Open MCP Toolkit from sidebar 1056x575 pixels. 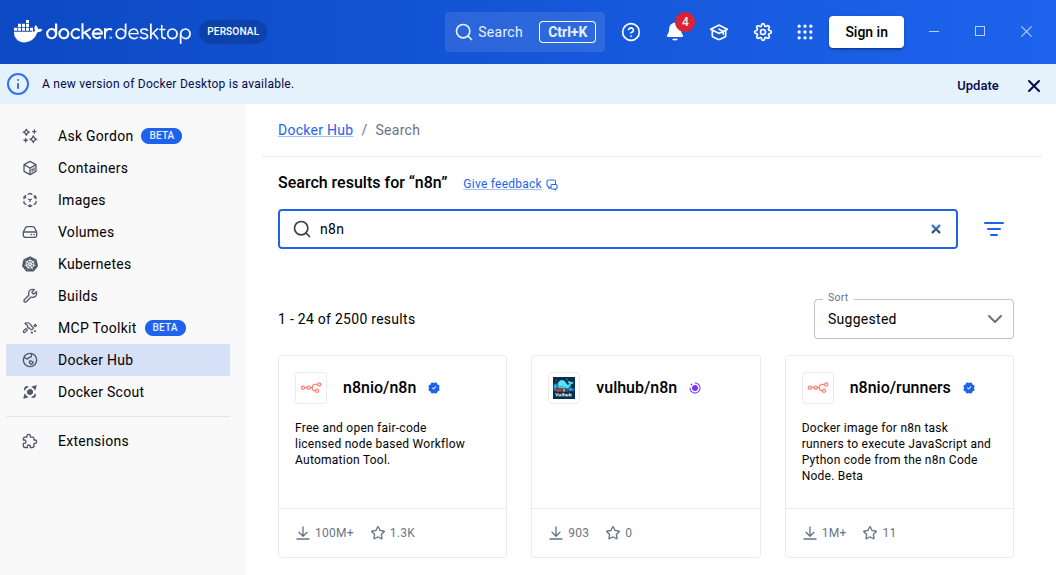118,328
